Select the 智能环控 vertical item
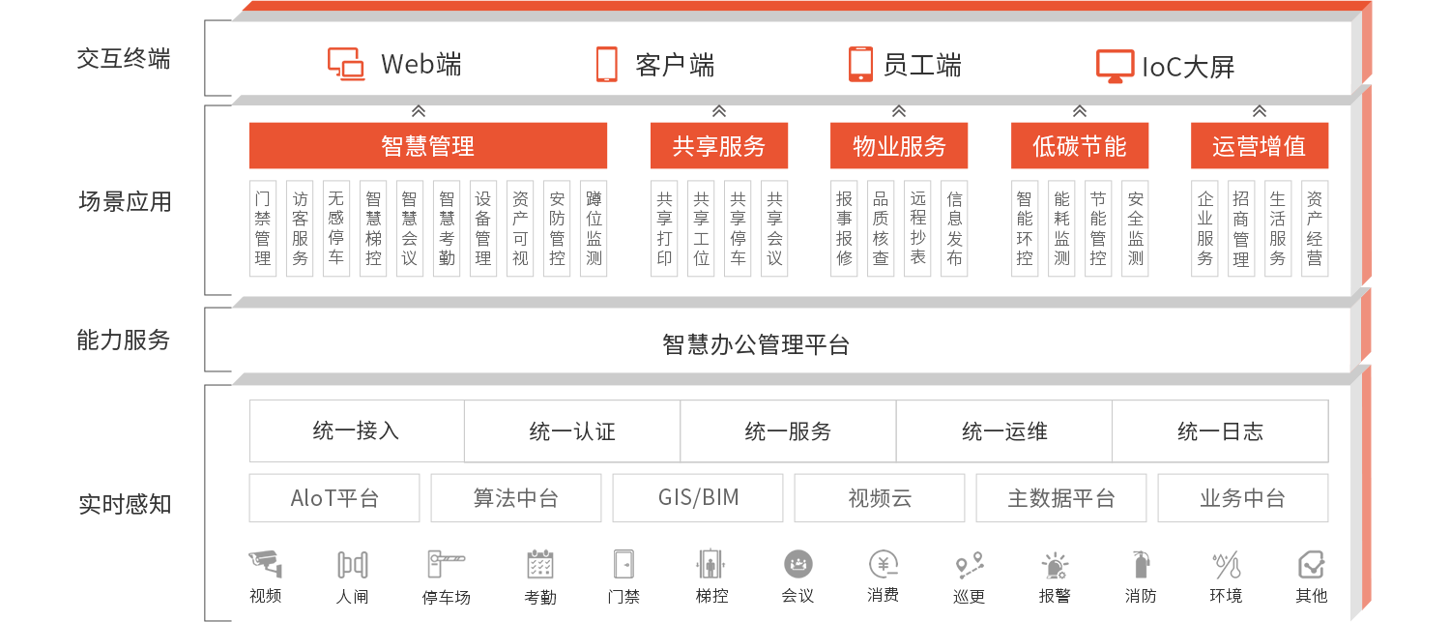This screenshot has height=622, width=1450. click(x=1025, y=228)
